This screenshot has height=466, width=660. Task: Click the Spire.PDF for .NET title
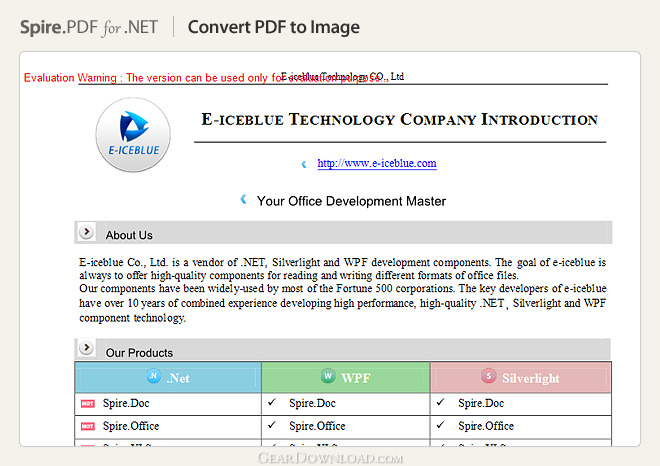89,27
